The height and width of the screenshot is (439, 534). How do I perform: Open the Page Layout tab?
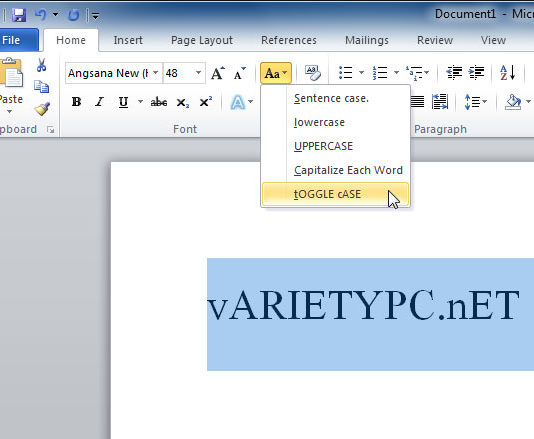(202, 40)
